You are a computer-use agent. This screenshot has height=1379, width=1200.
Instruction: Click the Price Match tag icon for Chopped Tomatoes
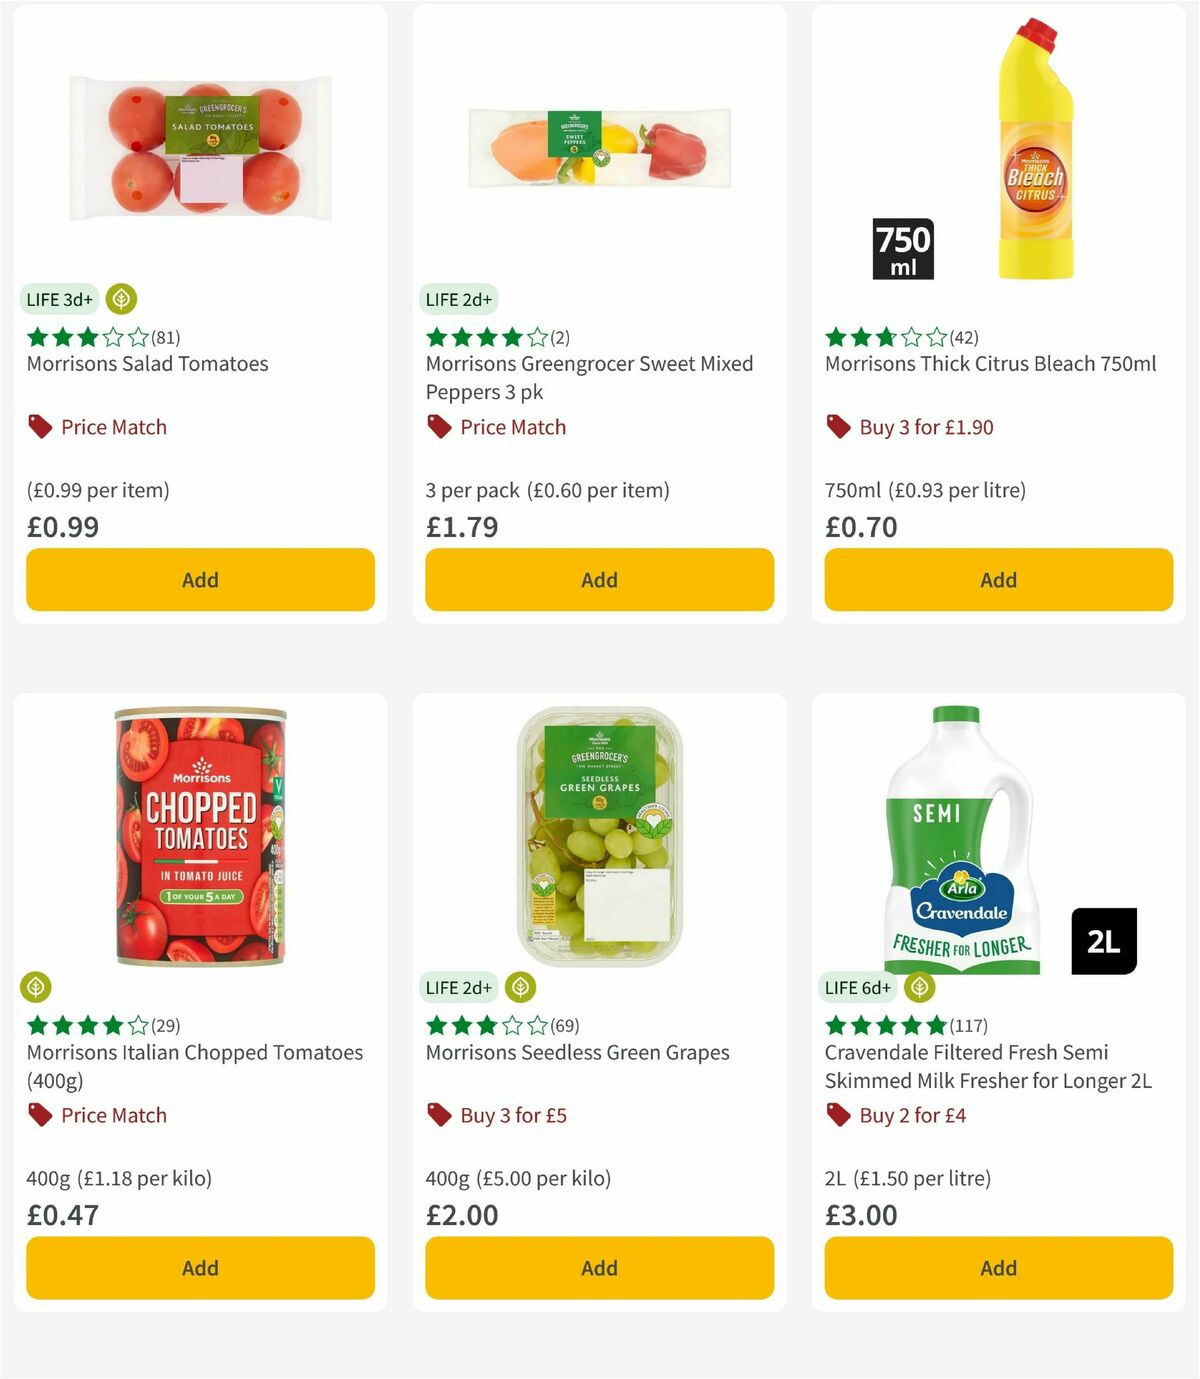pyautogui.click(x=39, y=1114)
